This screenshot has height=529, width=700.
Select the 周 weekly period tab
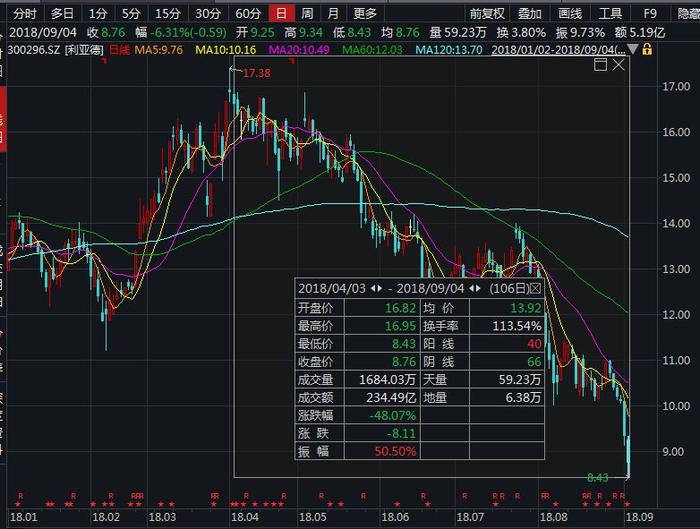tap(307, 13)
